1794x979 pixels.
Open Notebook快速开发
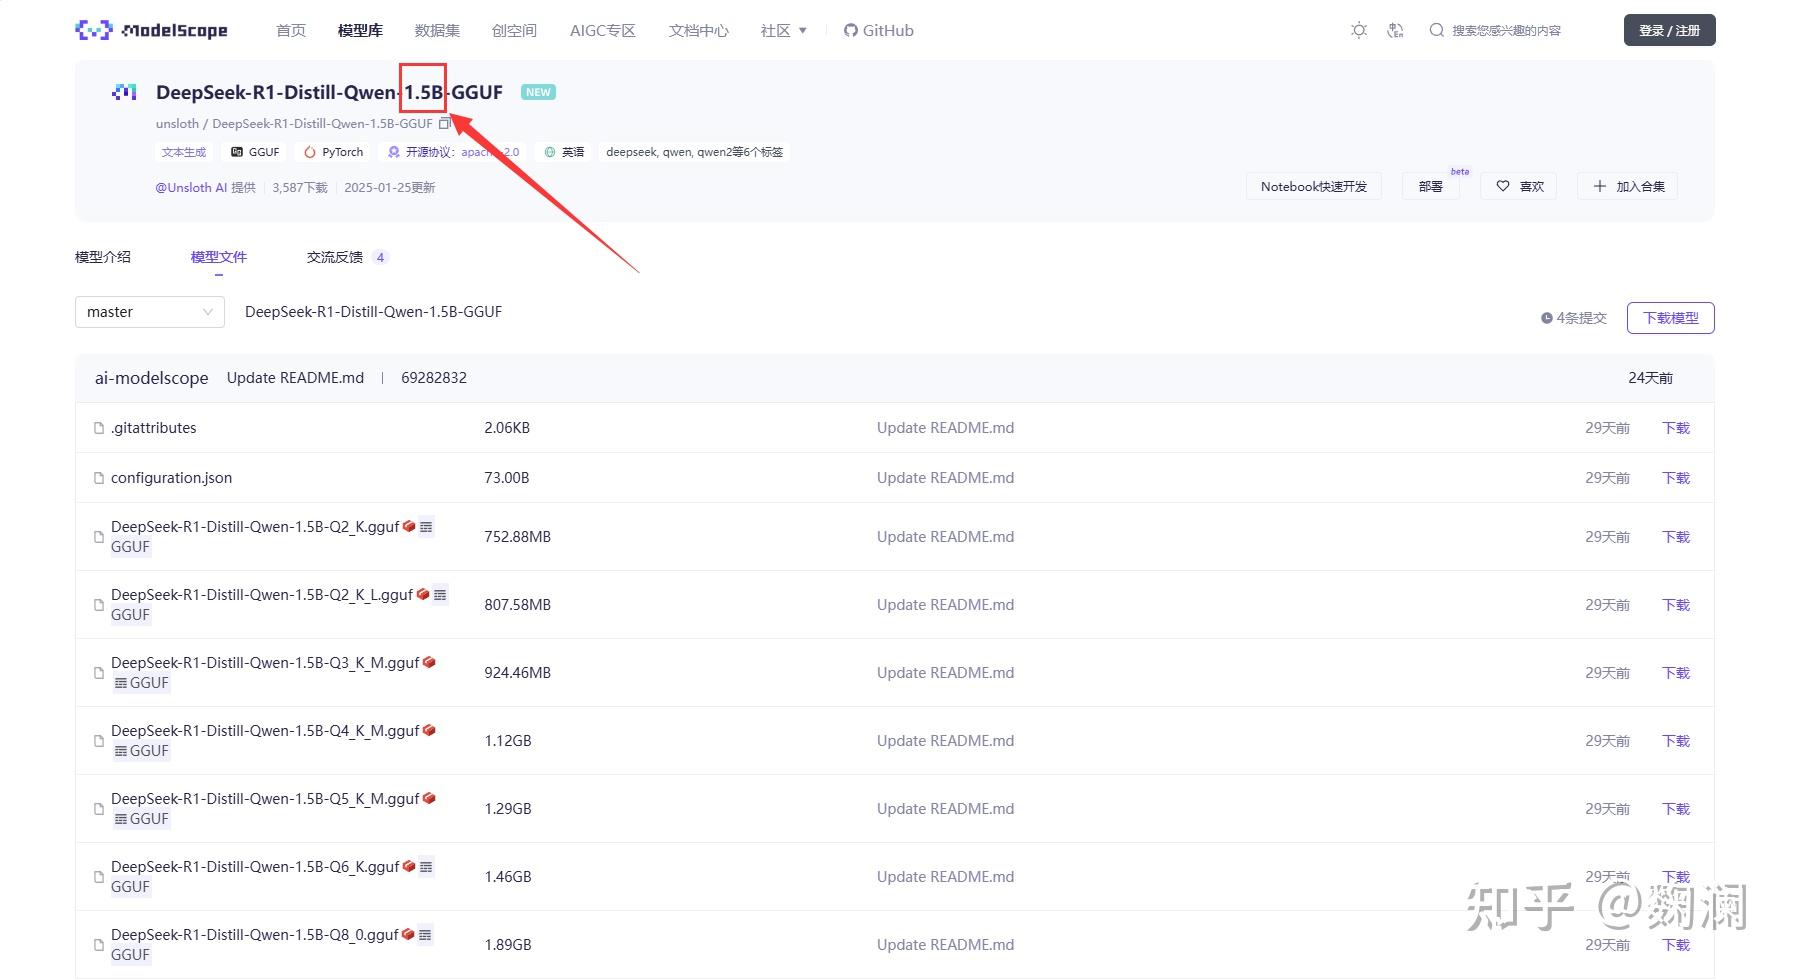pos(1314,186)
